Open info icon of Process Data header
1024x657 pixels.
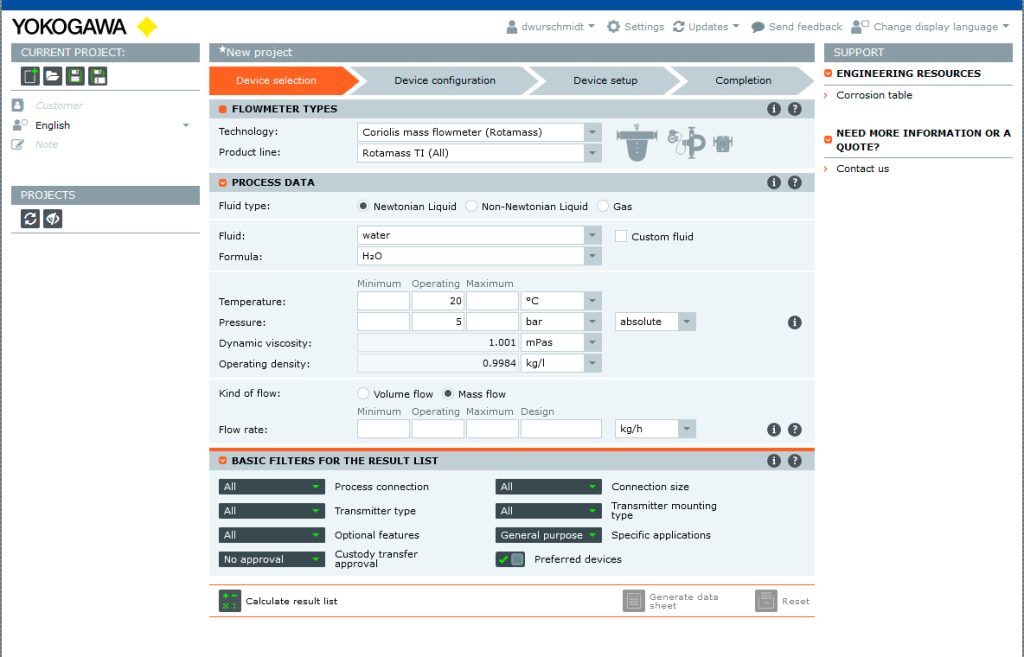[774, 182]
